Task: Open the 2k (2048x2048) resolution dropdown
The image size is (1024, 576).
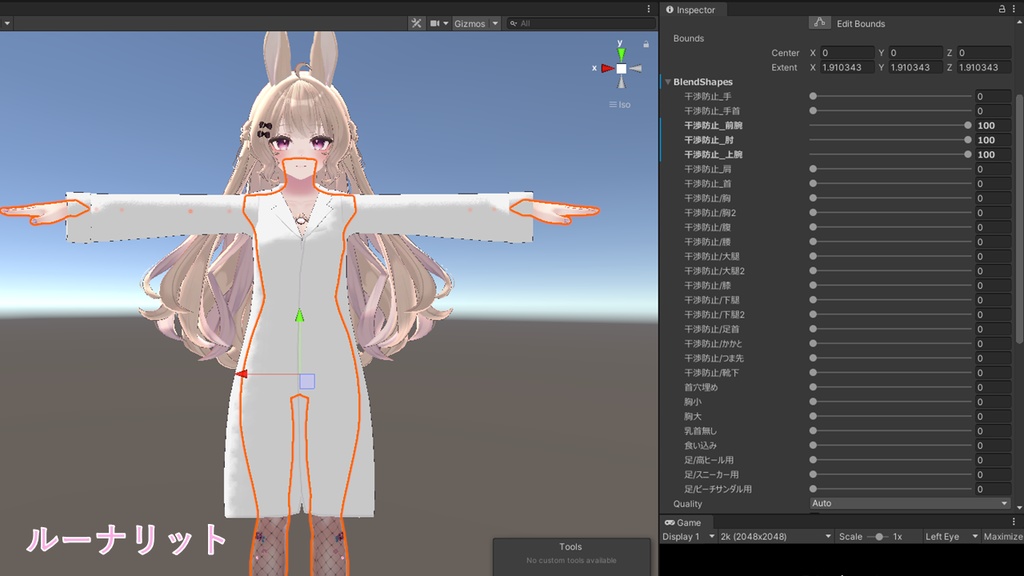Action: [775, 537]
